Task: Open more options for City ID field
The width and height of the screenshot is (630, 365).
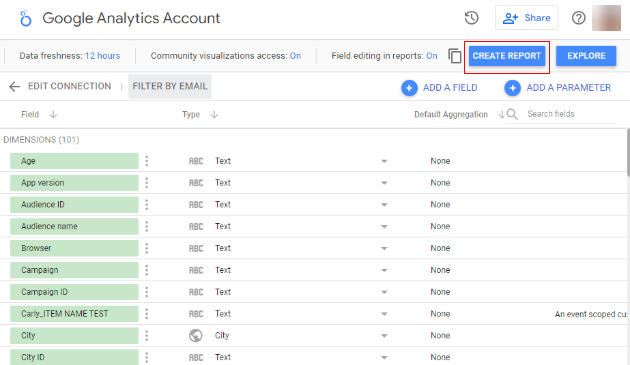Action: (147, 357)
